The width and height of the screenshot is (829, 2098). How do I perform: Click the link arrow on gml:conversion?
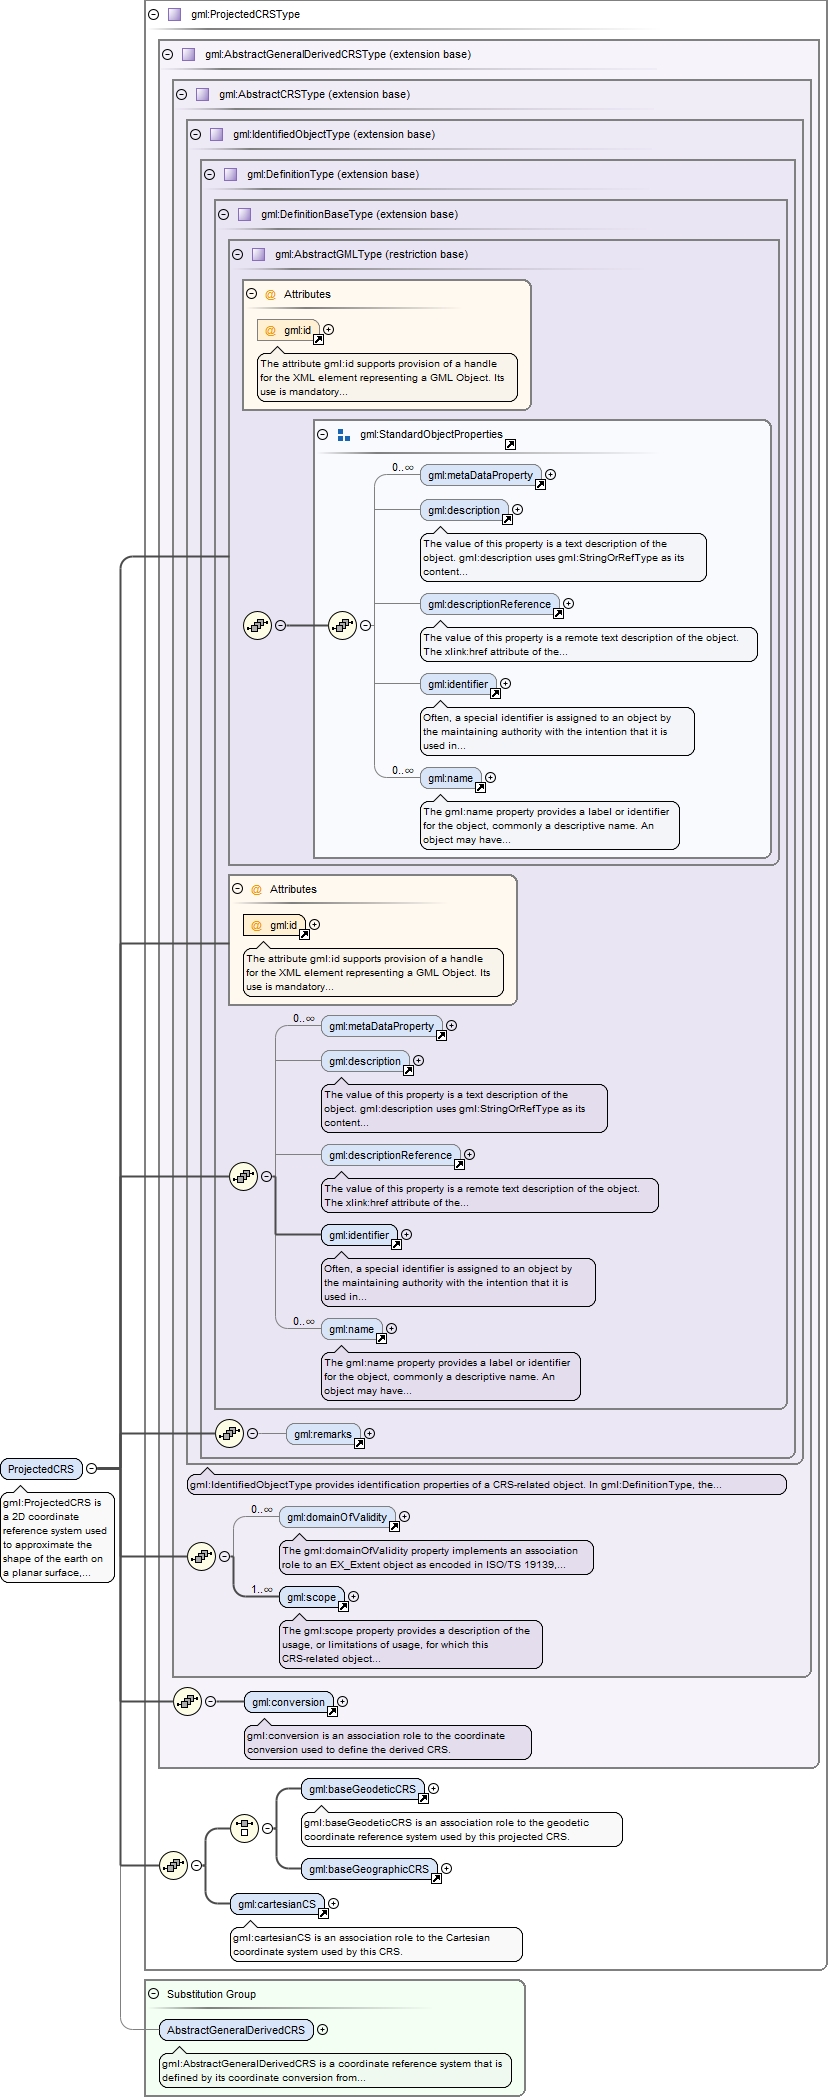coord(332,1711)
